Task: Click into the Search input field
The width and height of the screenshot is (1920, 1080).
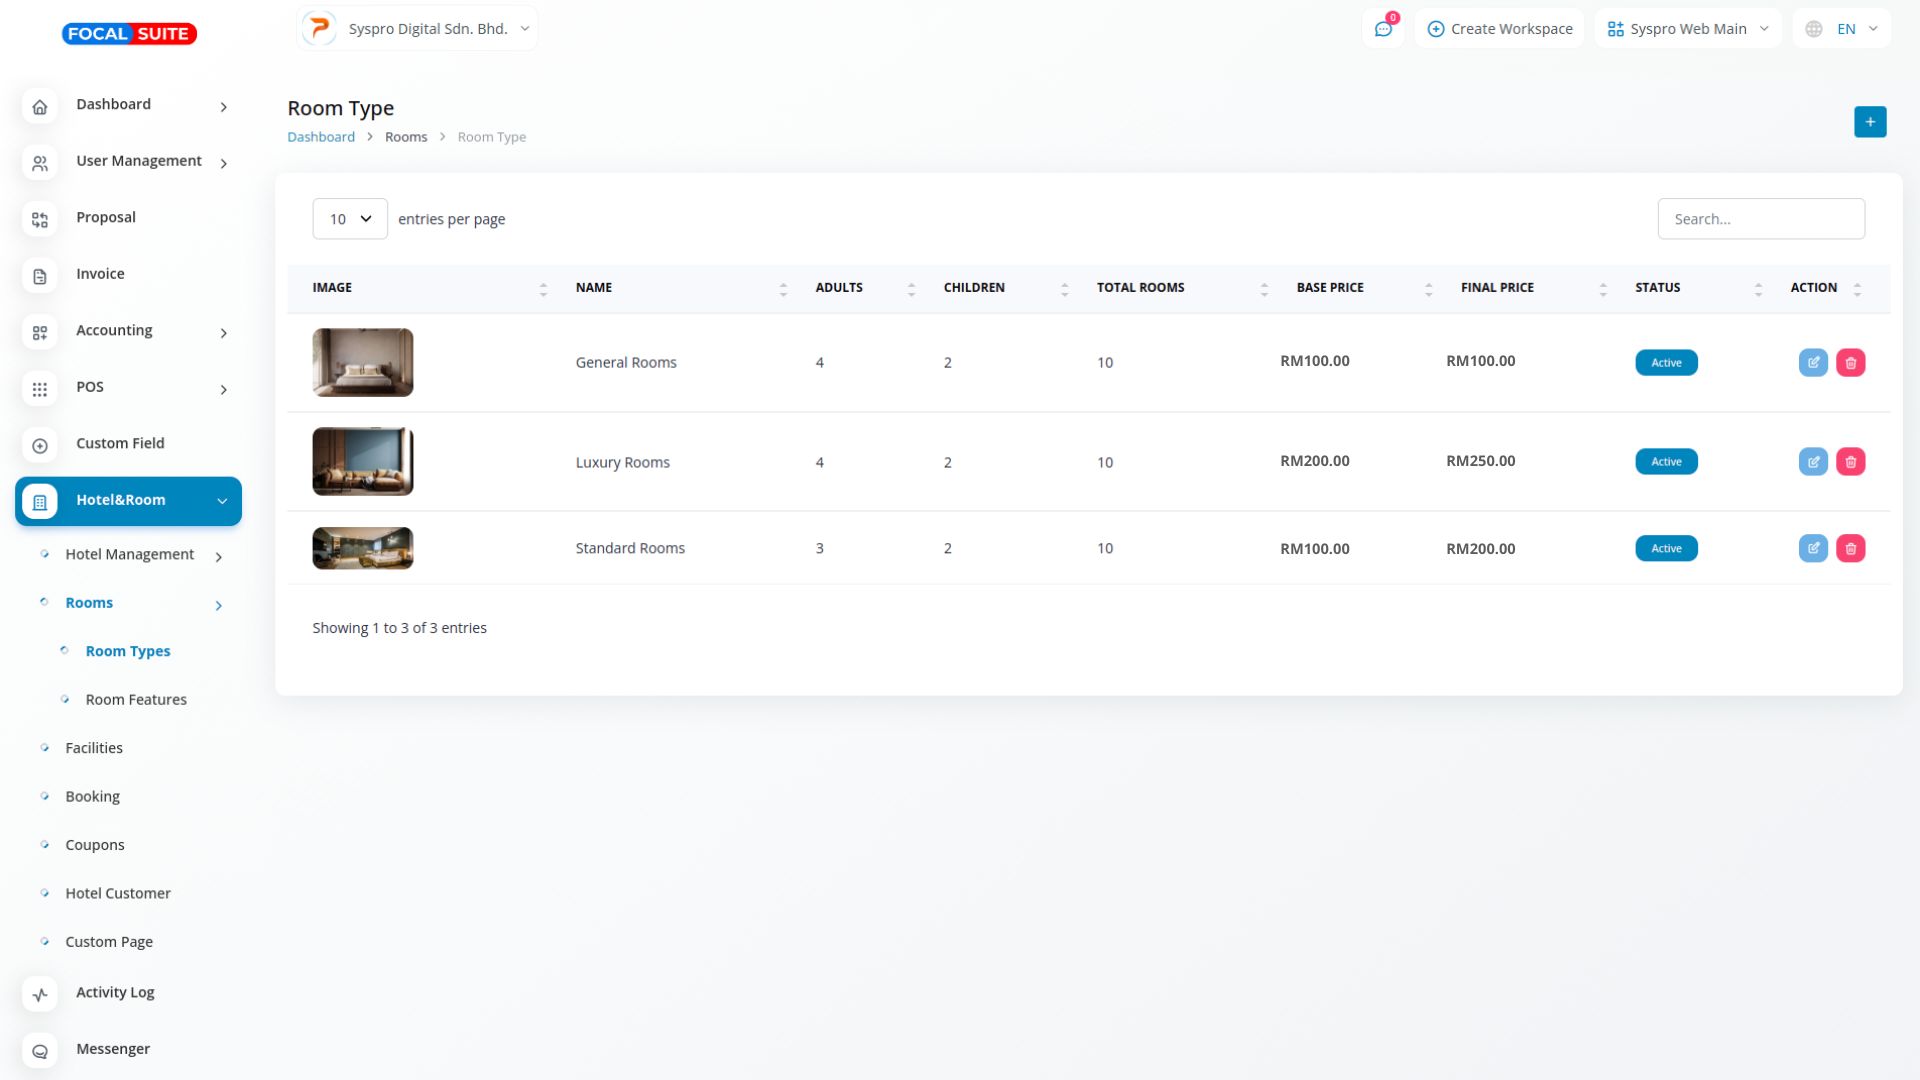Action: [x=1760, y=219]
